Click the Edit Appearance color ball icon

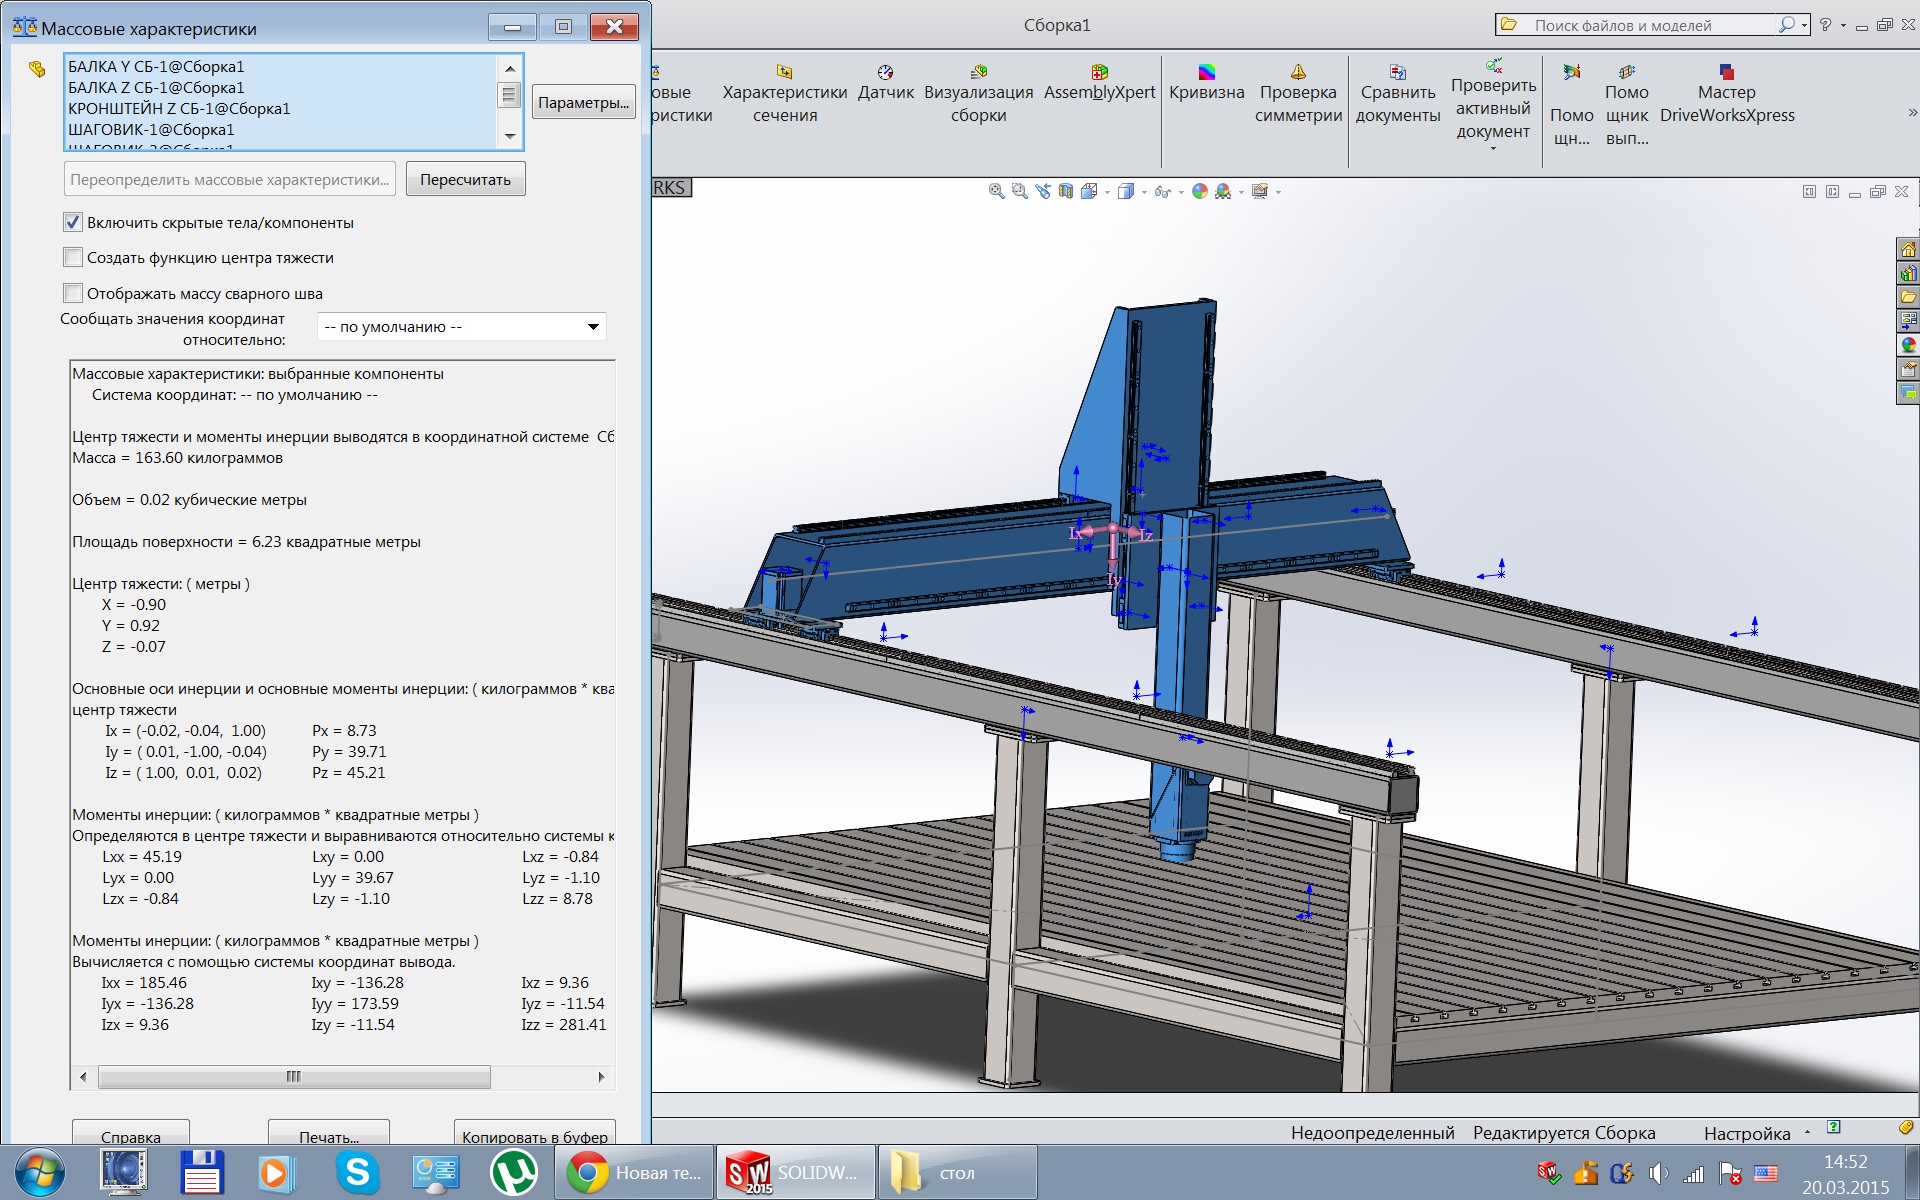click(1200, 191)
